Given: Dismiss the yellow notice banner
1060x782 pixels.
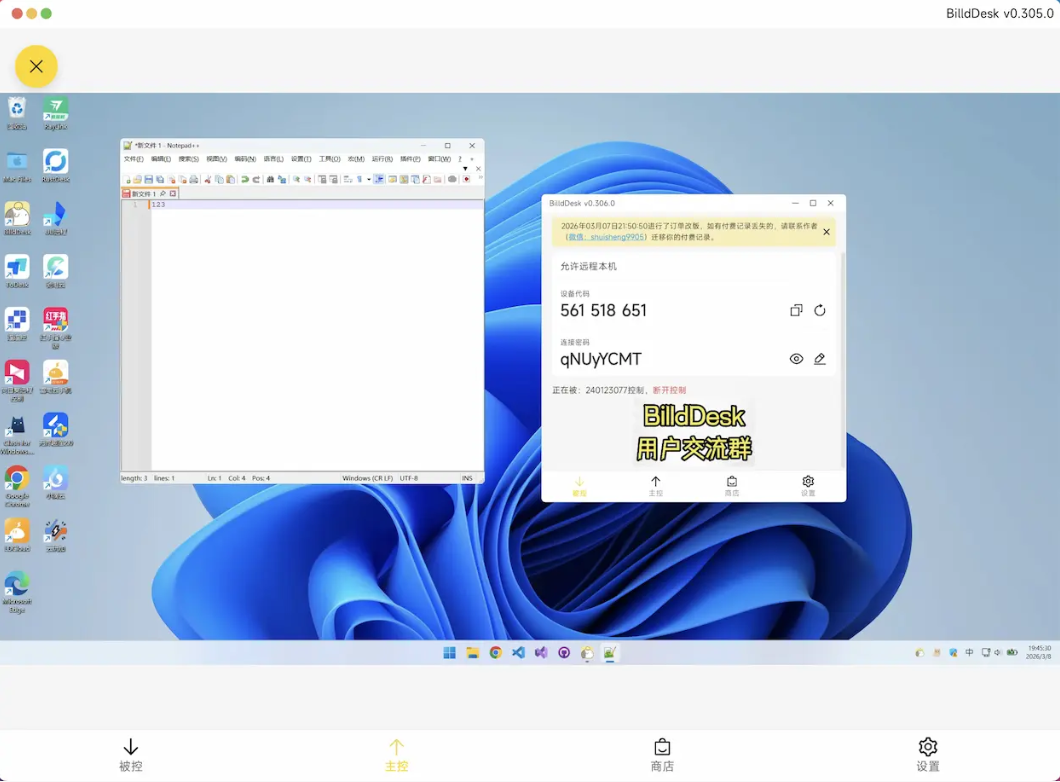Looking at the screenshot, I should 826,232.
